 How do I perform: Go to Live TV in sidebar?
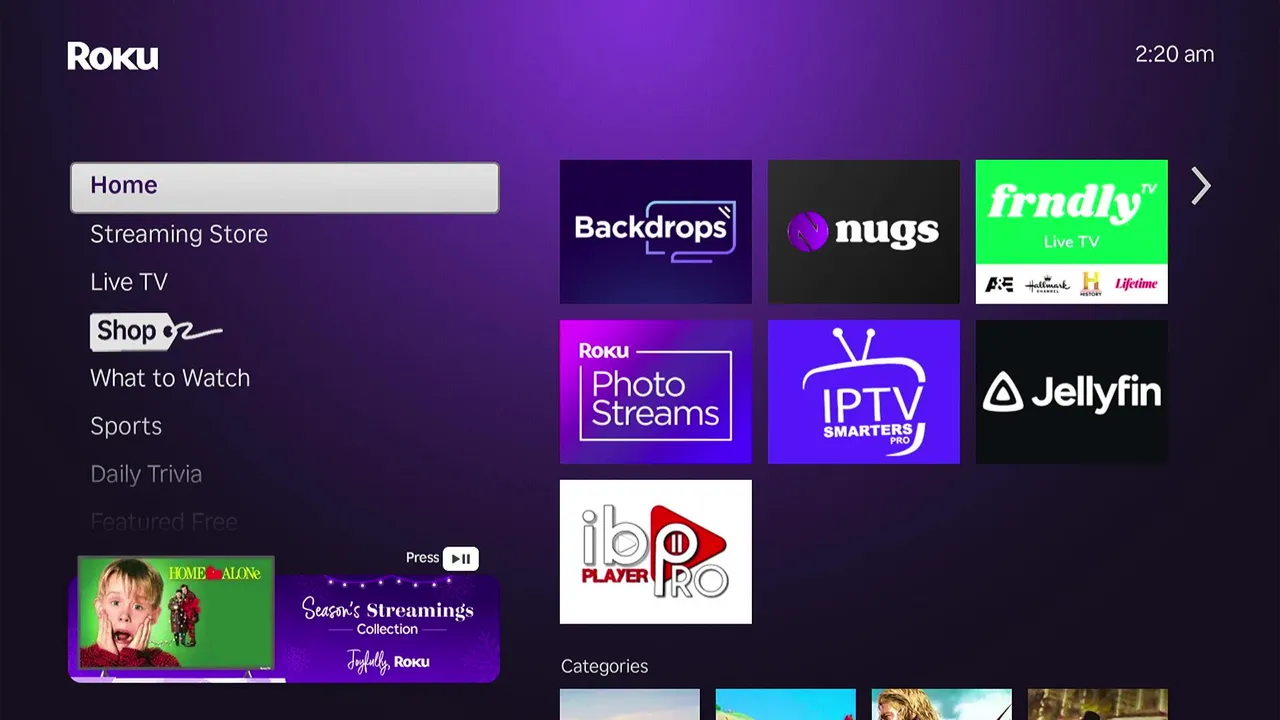point(129,282)
